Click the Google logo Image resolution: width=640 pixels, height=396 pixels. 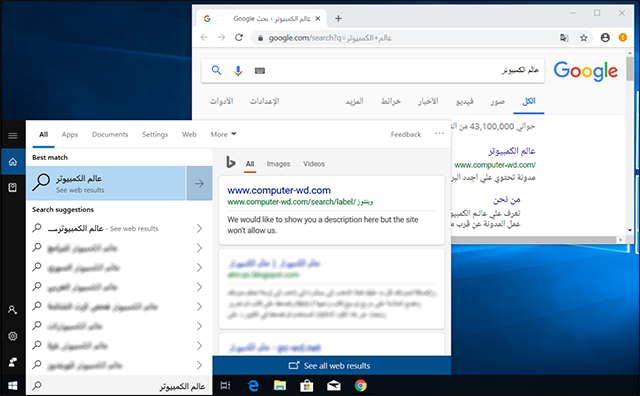click(585, 71)
